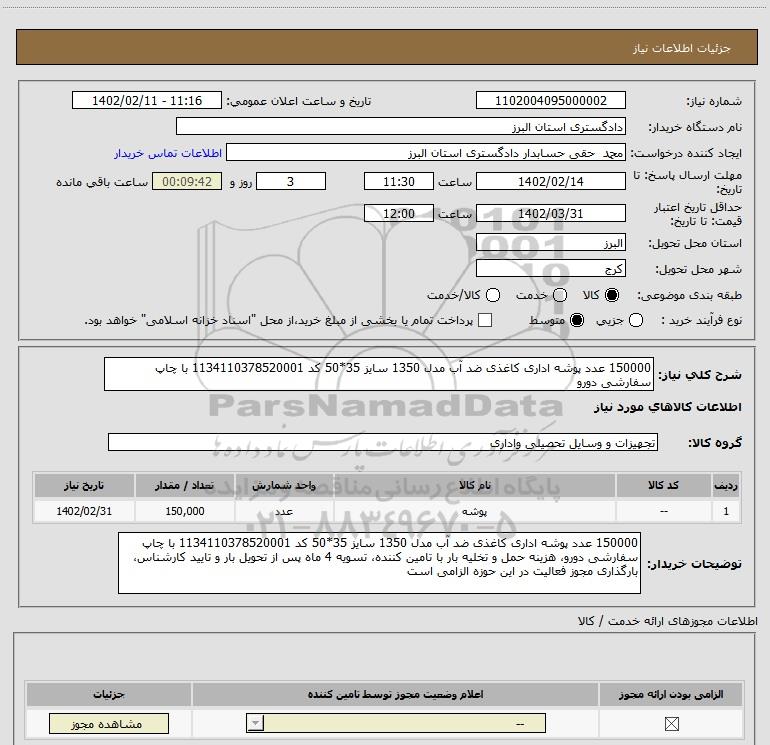Click the واحد شمارش column header
Image resolution: width=770 pixels, height=745 pixels.
284,485
